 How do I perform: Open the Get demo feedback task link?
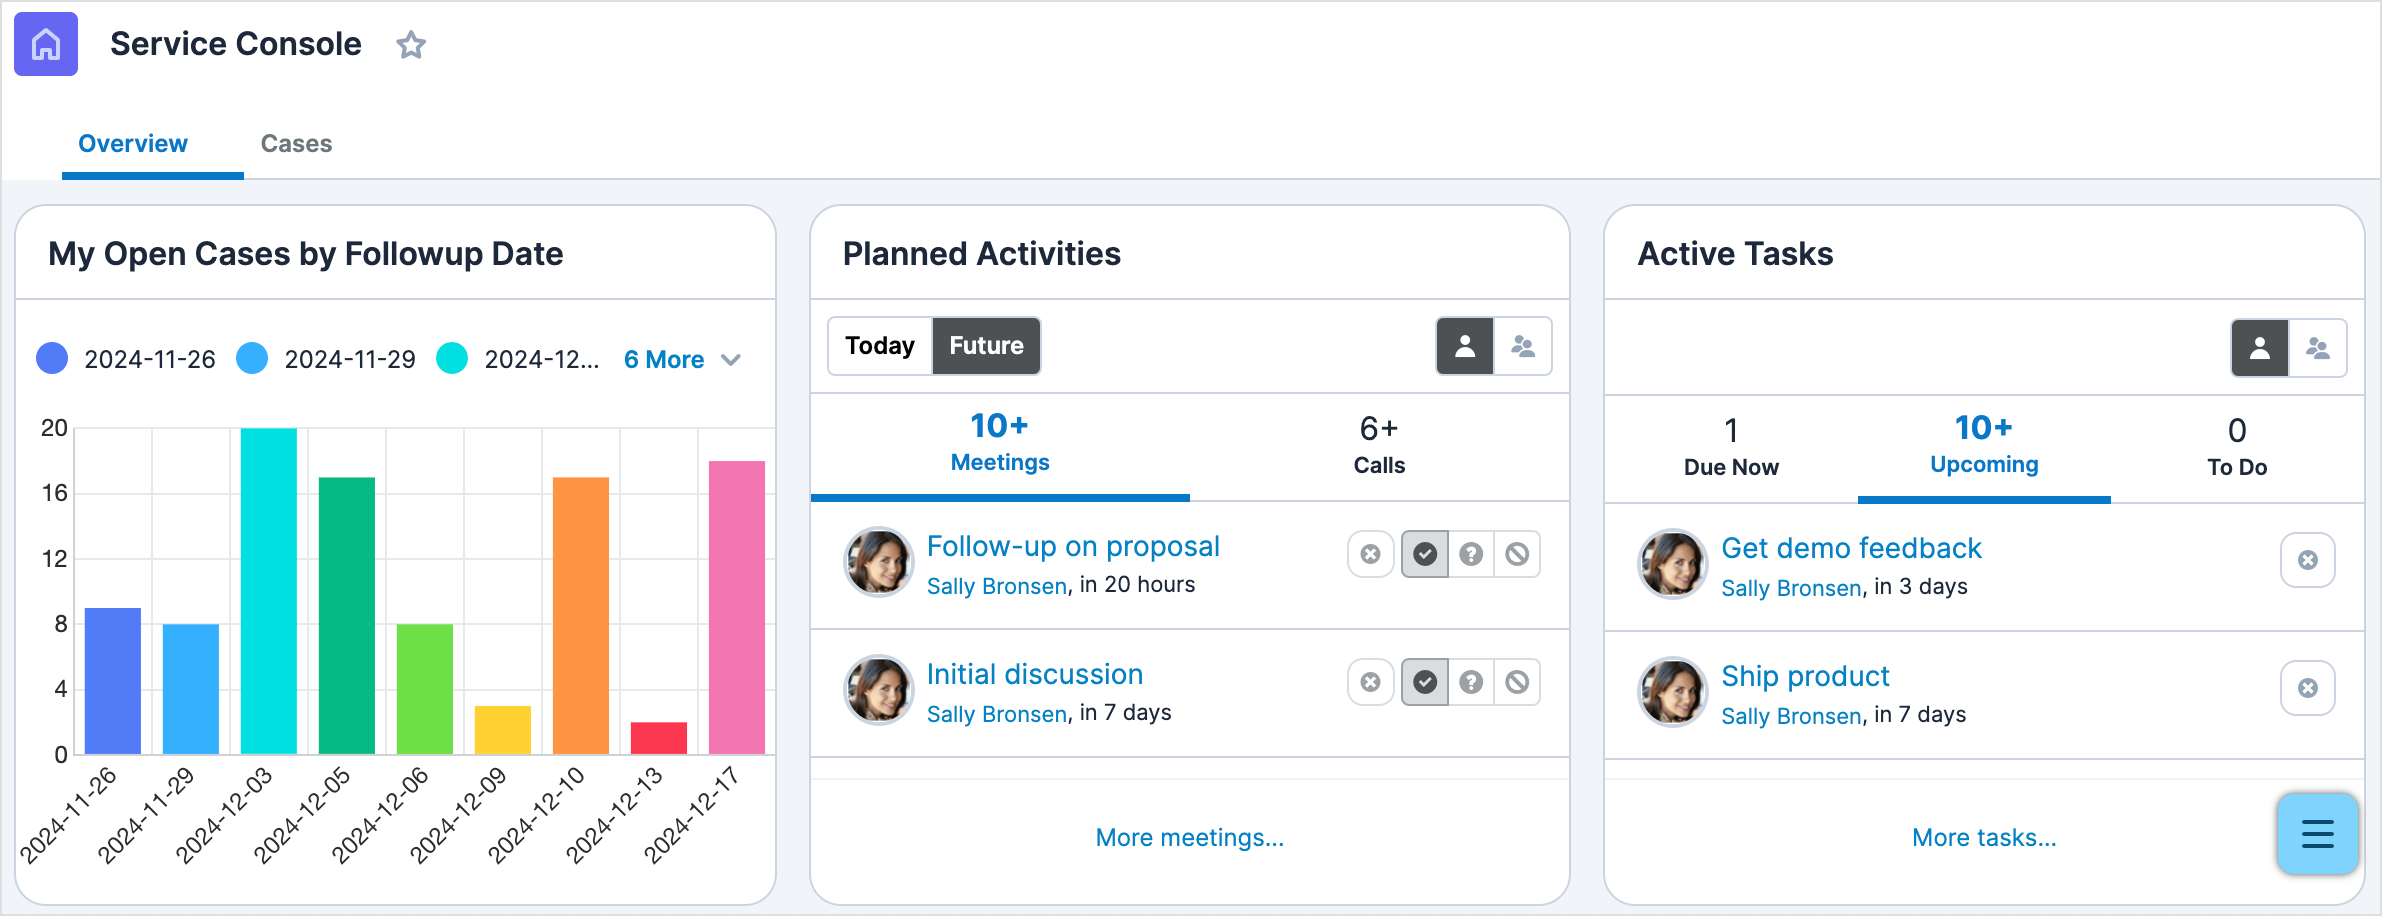tap(1851, 548)
